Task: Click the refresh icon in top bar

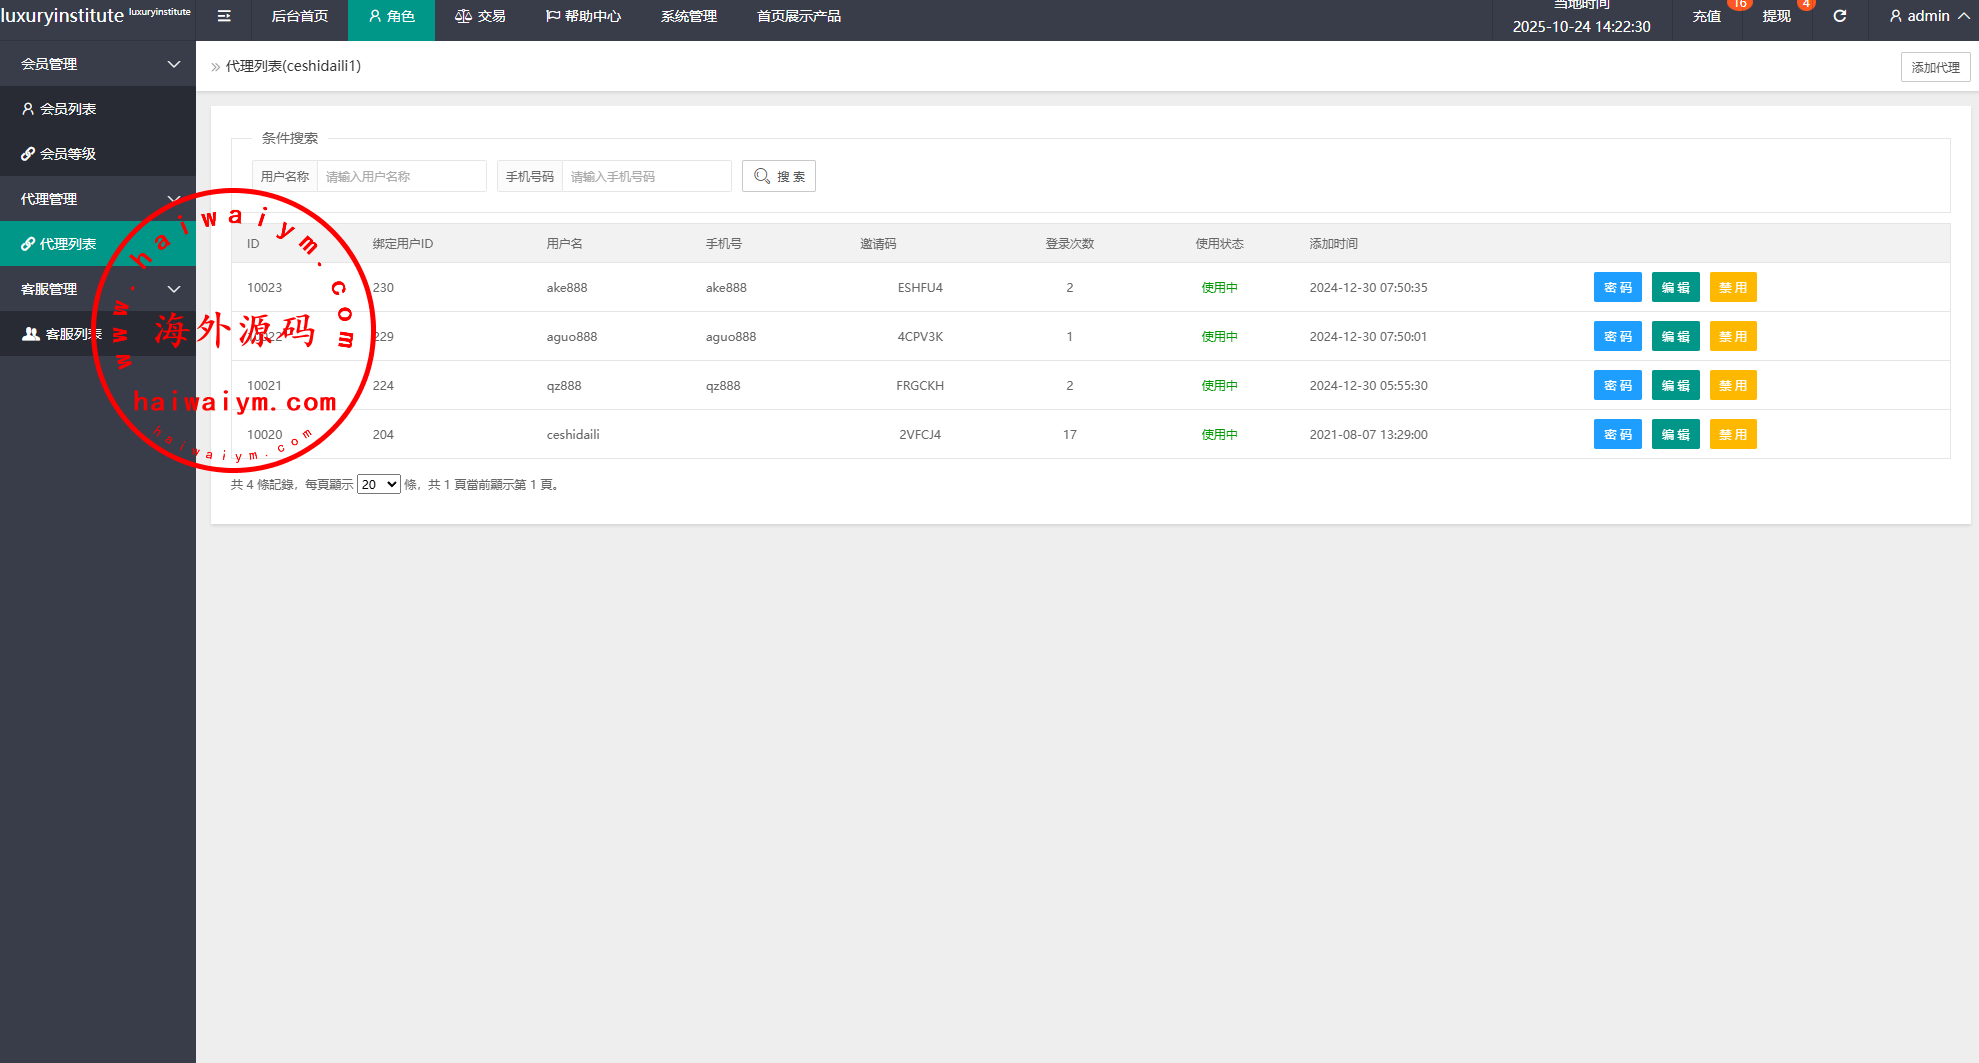Action: (x=1839, y=16)
